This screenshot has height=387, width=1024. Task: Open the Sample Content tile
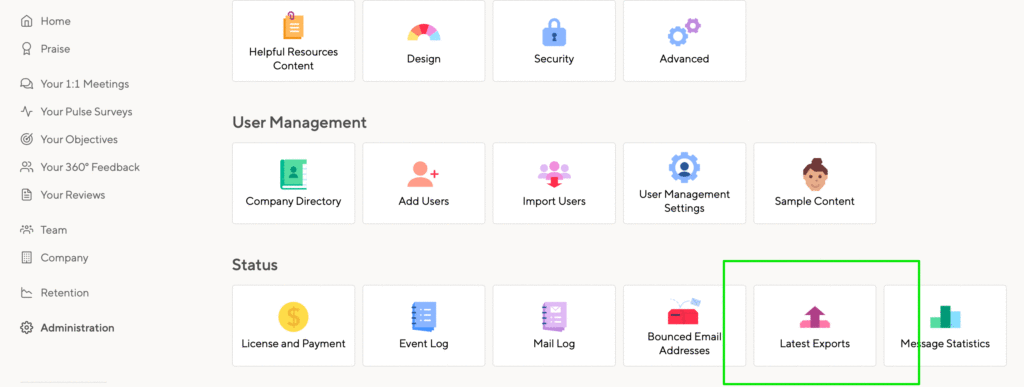814,183
